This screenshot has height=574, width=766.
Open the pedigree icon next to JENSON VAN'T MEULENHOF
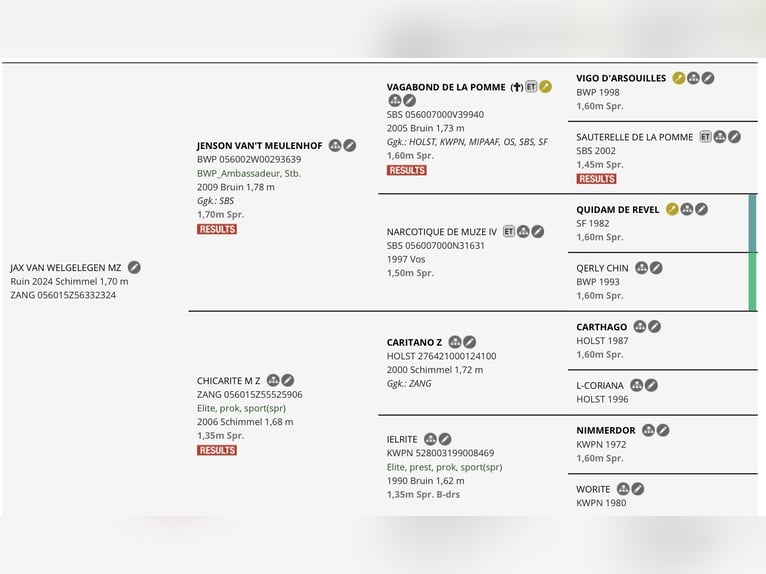[x=335, y=145]
